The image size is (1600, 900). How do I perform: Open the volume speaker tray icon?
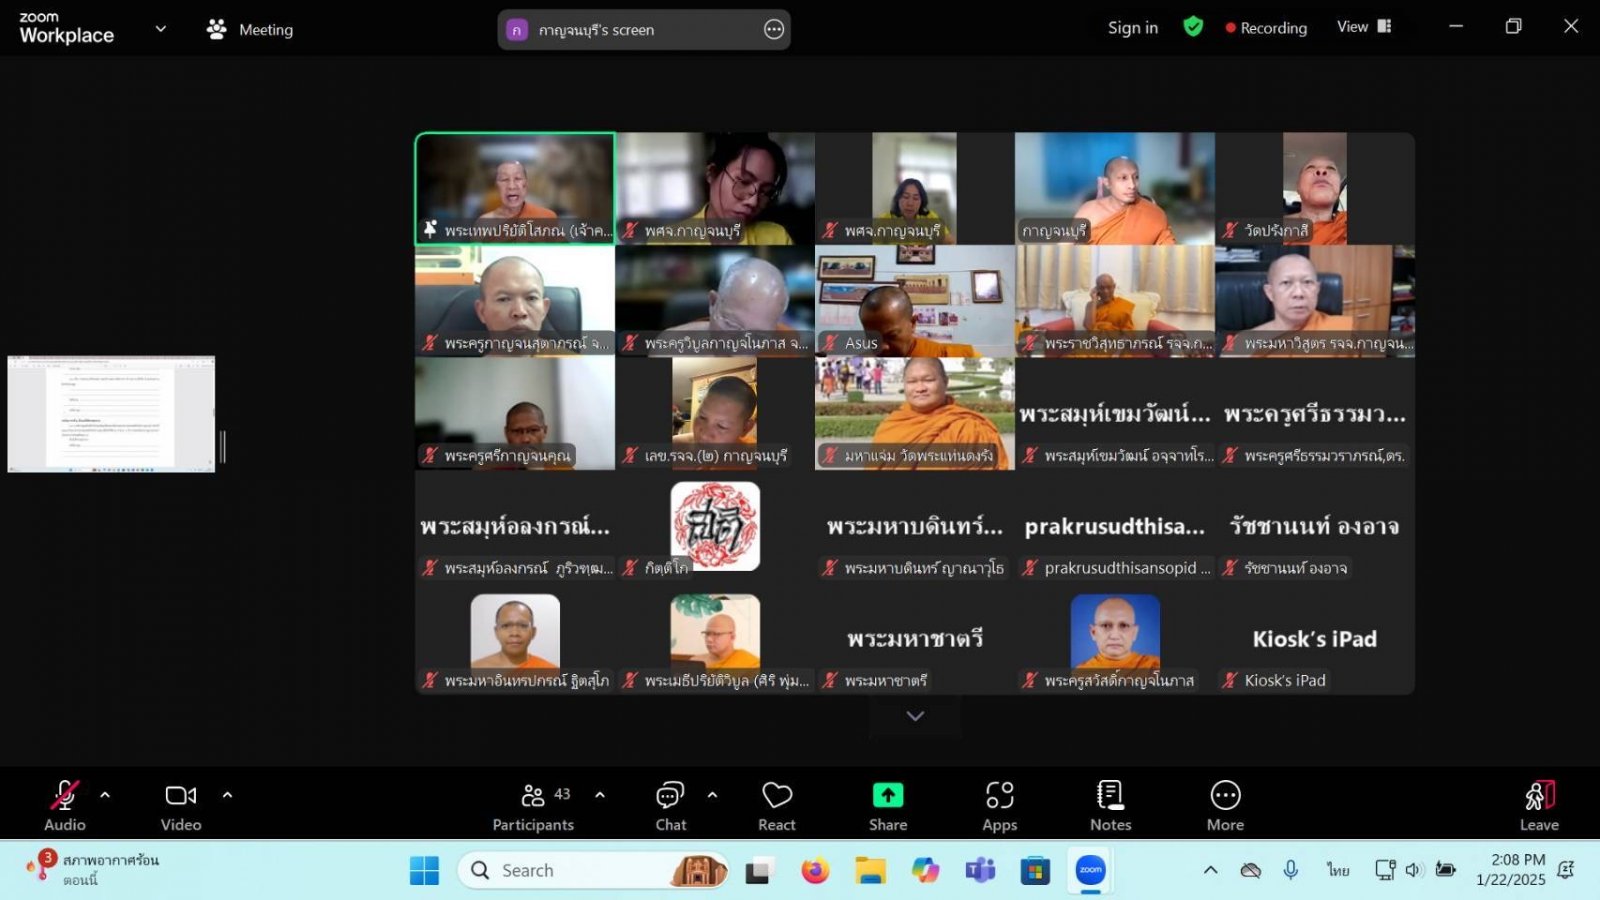click(x=1413, y=870)
